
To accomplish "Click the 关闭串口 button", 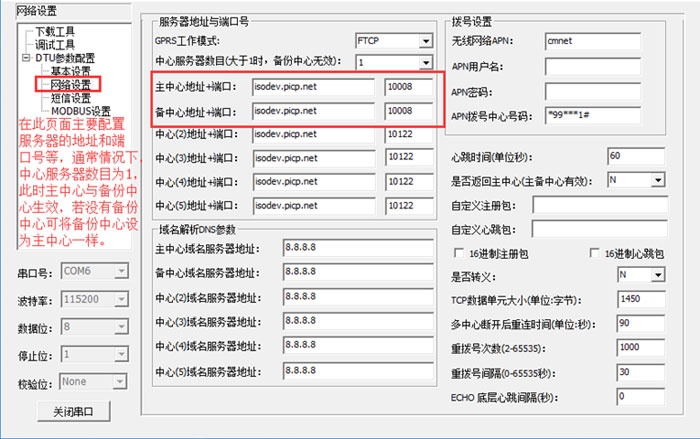I will (73, 412).
